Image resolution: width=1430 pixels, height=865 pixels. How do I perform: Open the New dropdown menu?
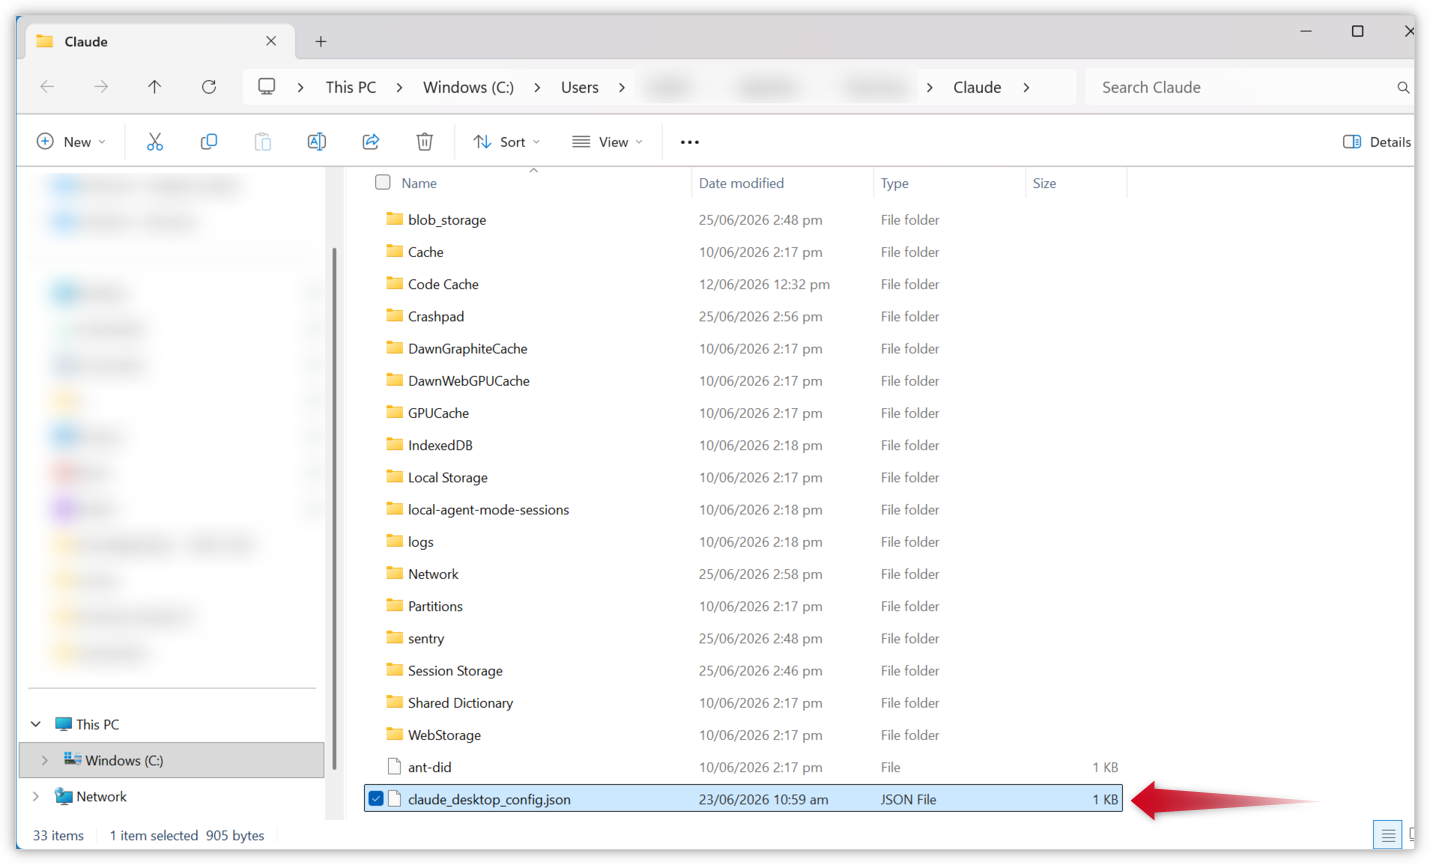pyautogui.click(x=71, y=142)
